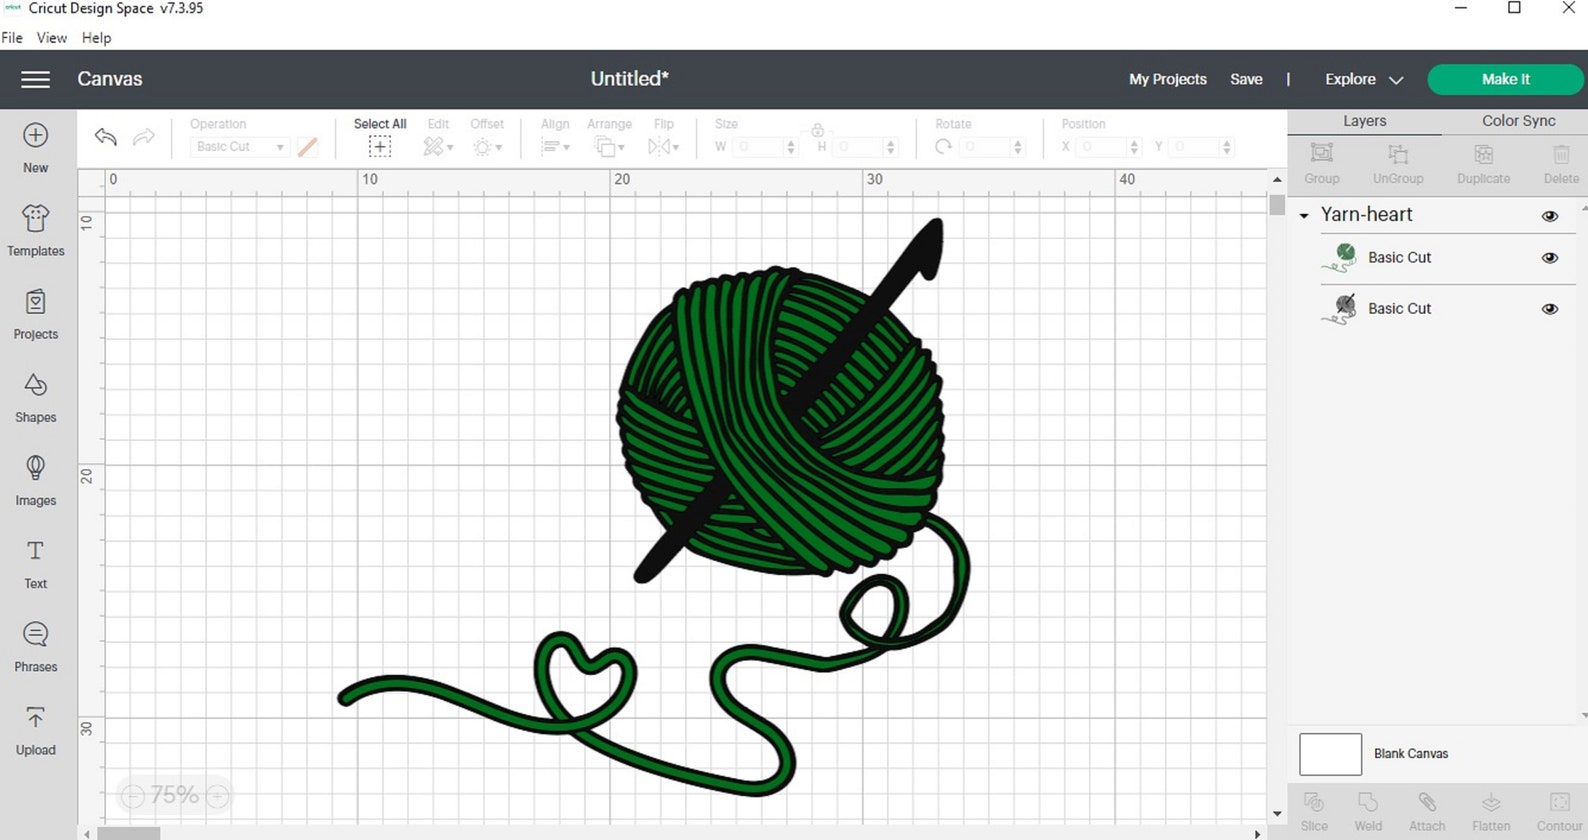The height and width of the screenshot is (840, 1588).
Task: Open the File menu
Action: (12, 38)
